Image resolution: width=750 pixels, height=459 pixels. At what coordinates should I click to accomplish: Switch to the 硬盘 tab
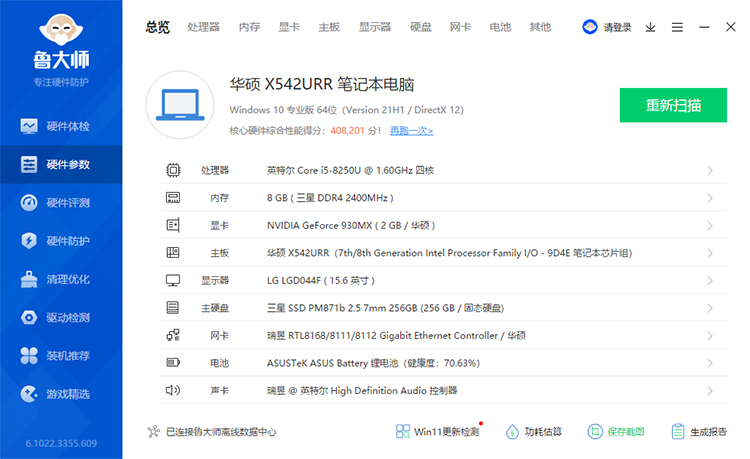(x=421, y=27)
